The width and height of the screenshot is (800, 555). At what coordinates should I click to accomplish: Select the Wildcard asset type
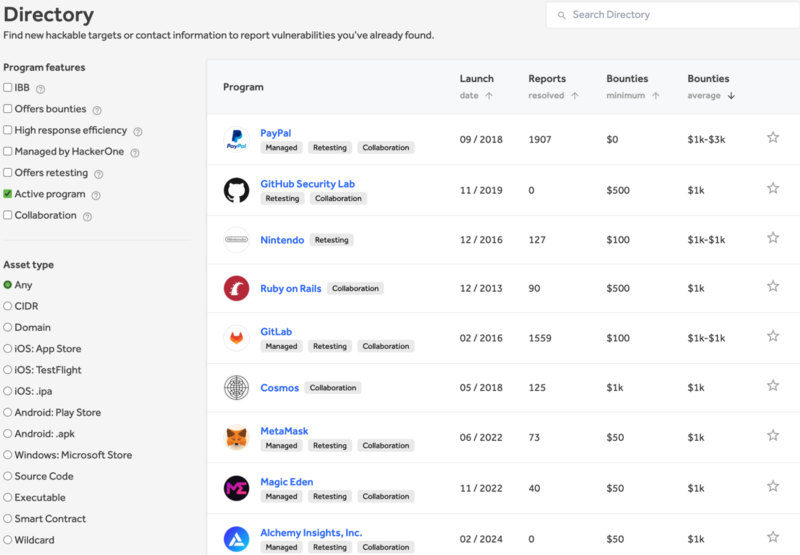(x=8, y=540)
